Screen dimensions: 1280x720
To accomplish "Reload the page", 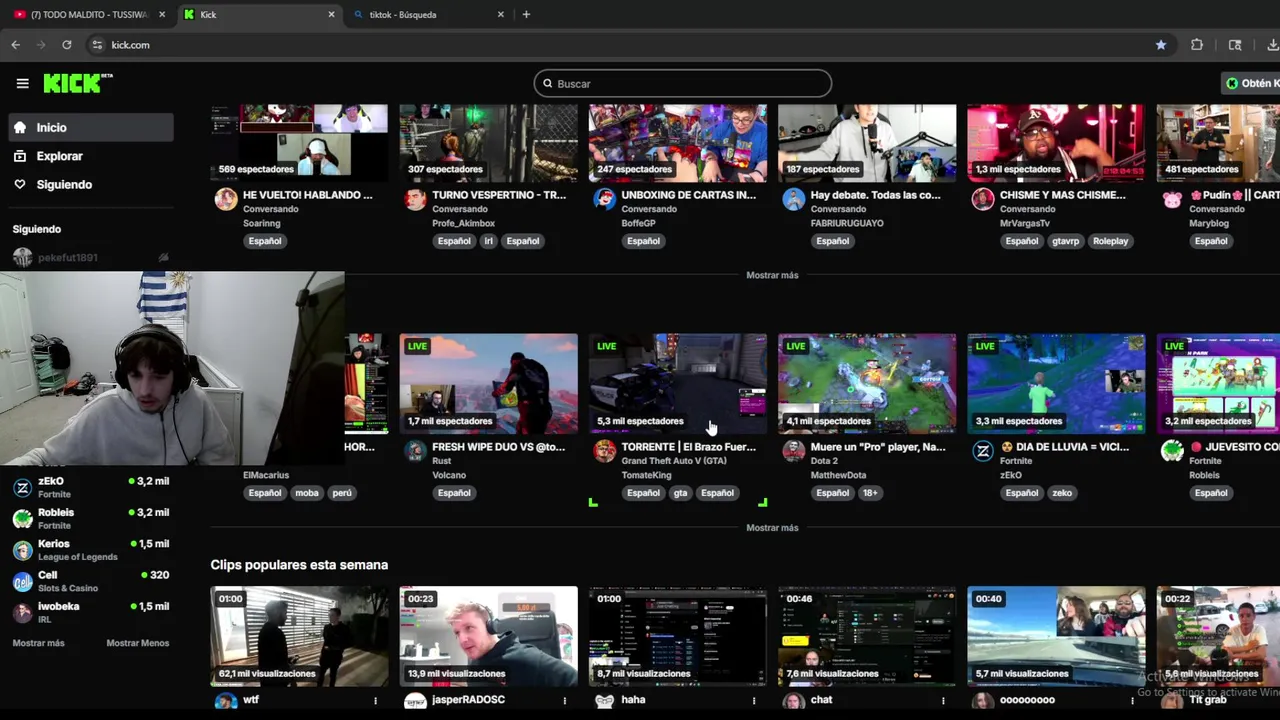I will 67,45.
